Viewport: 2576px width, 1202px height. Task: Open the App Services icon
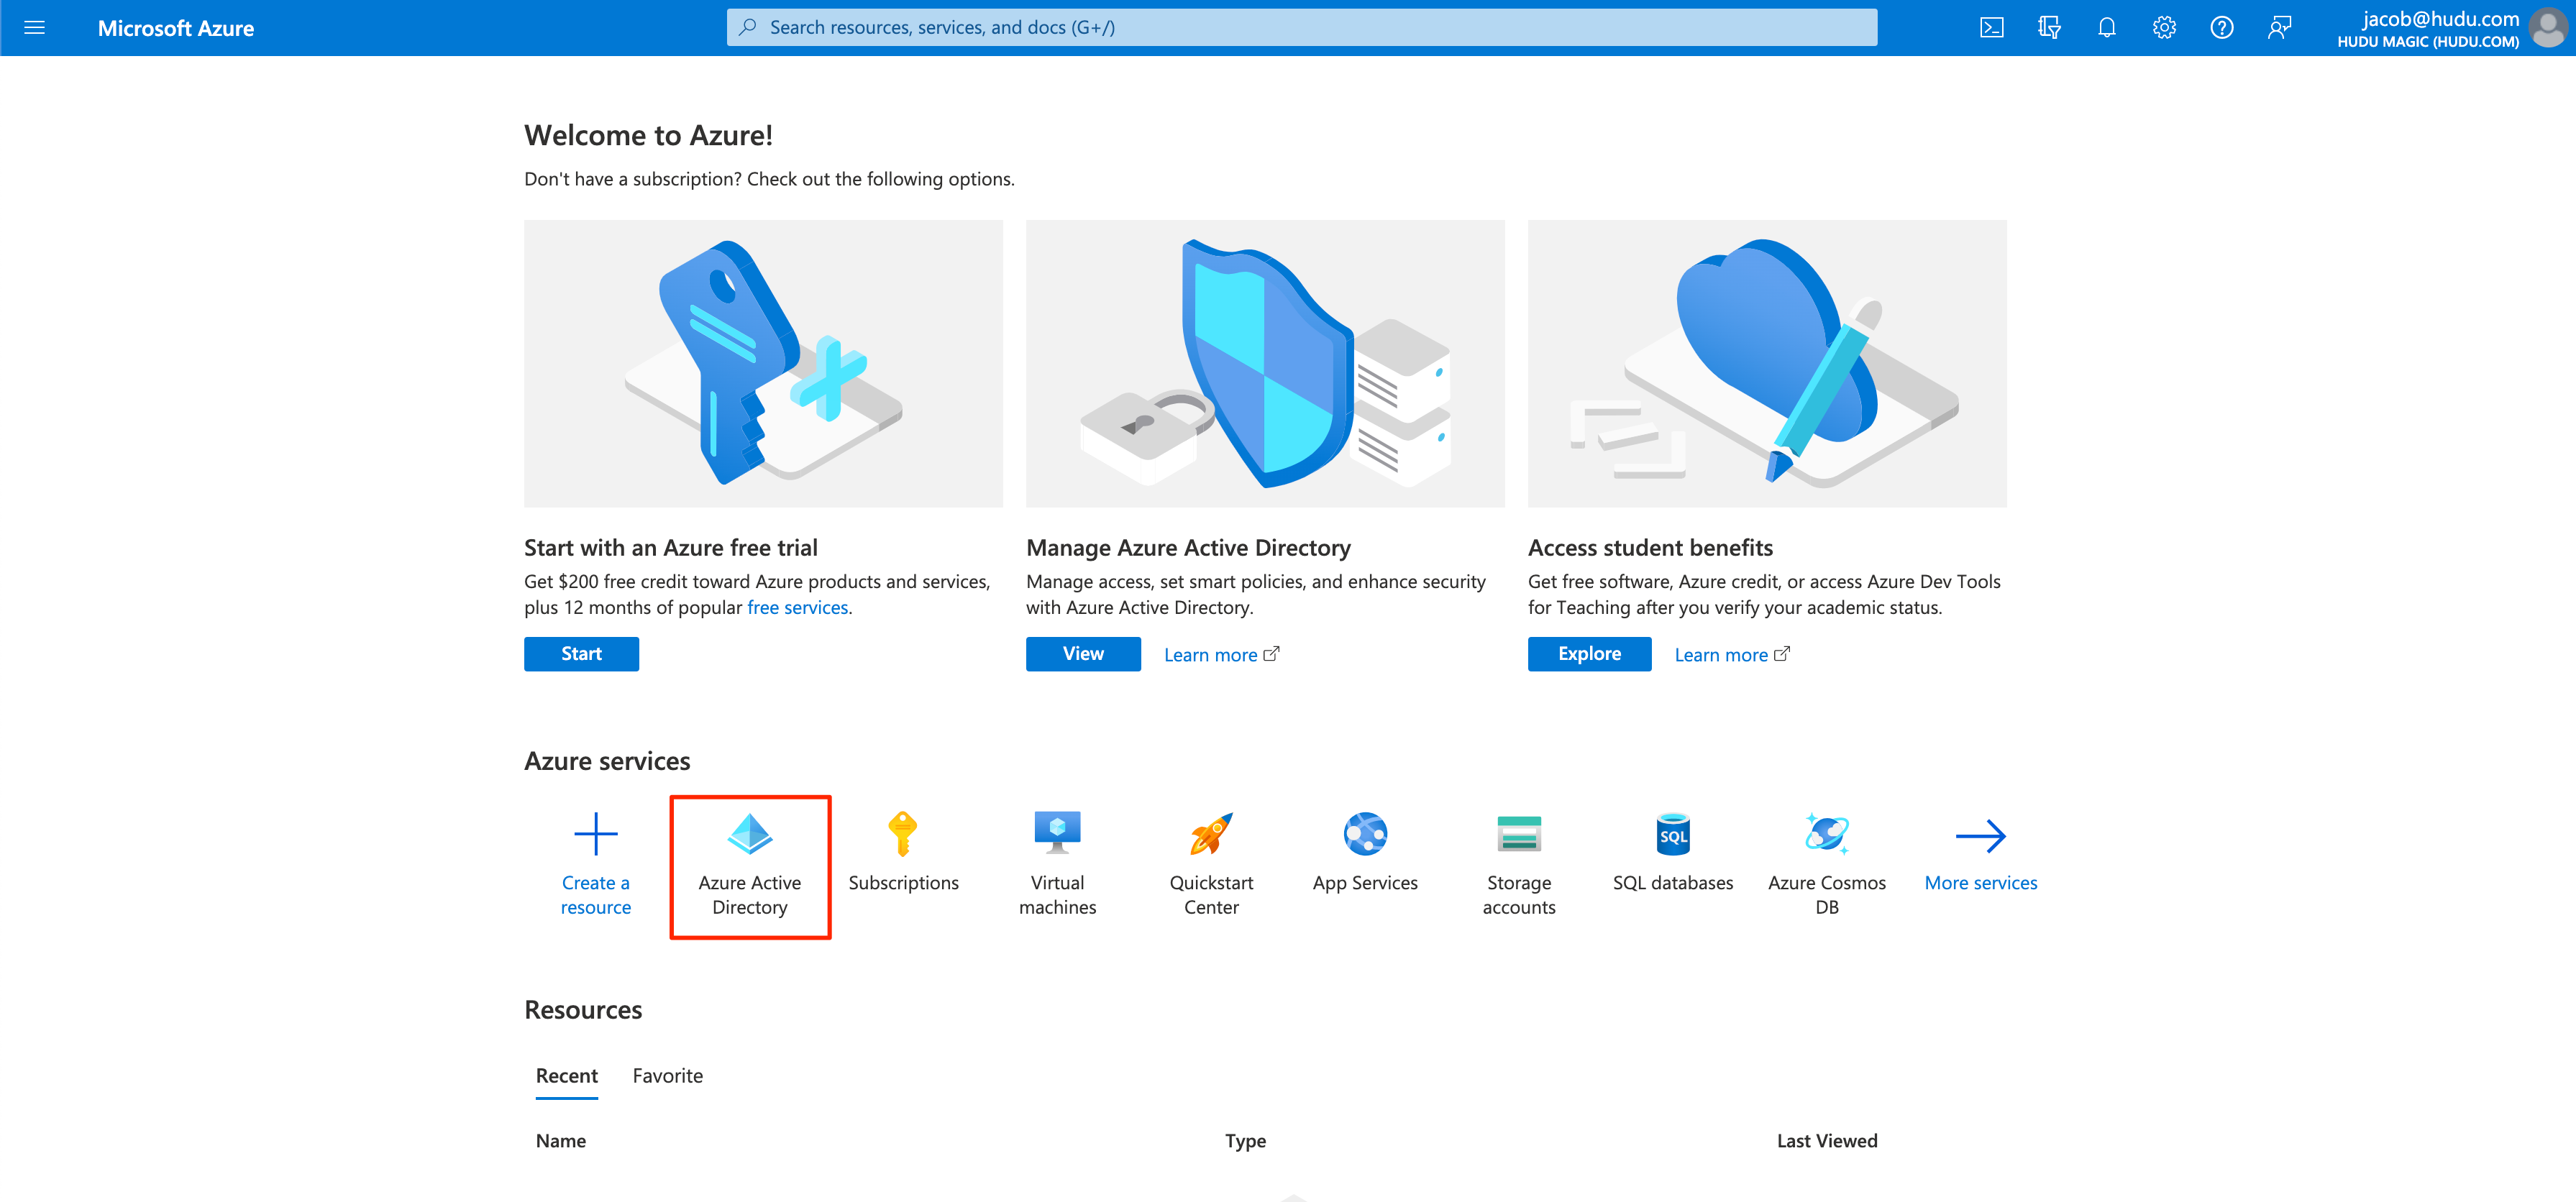(1365, 834)
